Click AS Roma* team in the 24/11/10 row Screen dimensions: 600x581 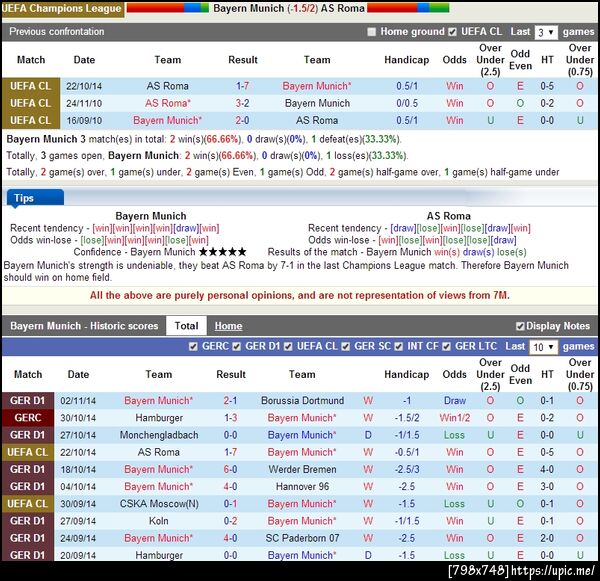click(168, 103)
